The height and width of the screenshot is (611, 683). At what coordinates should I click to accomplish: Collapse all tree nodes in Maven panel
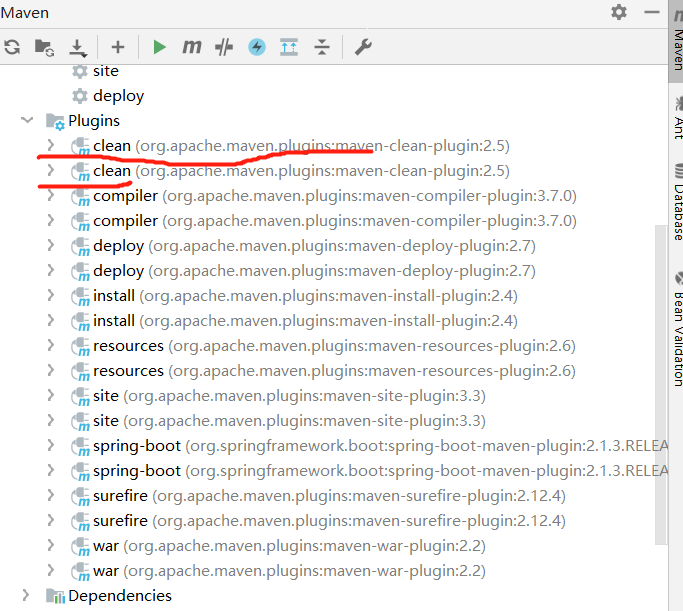322,47
